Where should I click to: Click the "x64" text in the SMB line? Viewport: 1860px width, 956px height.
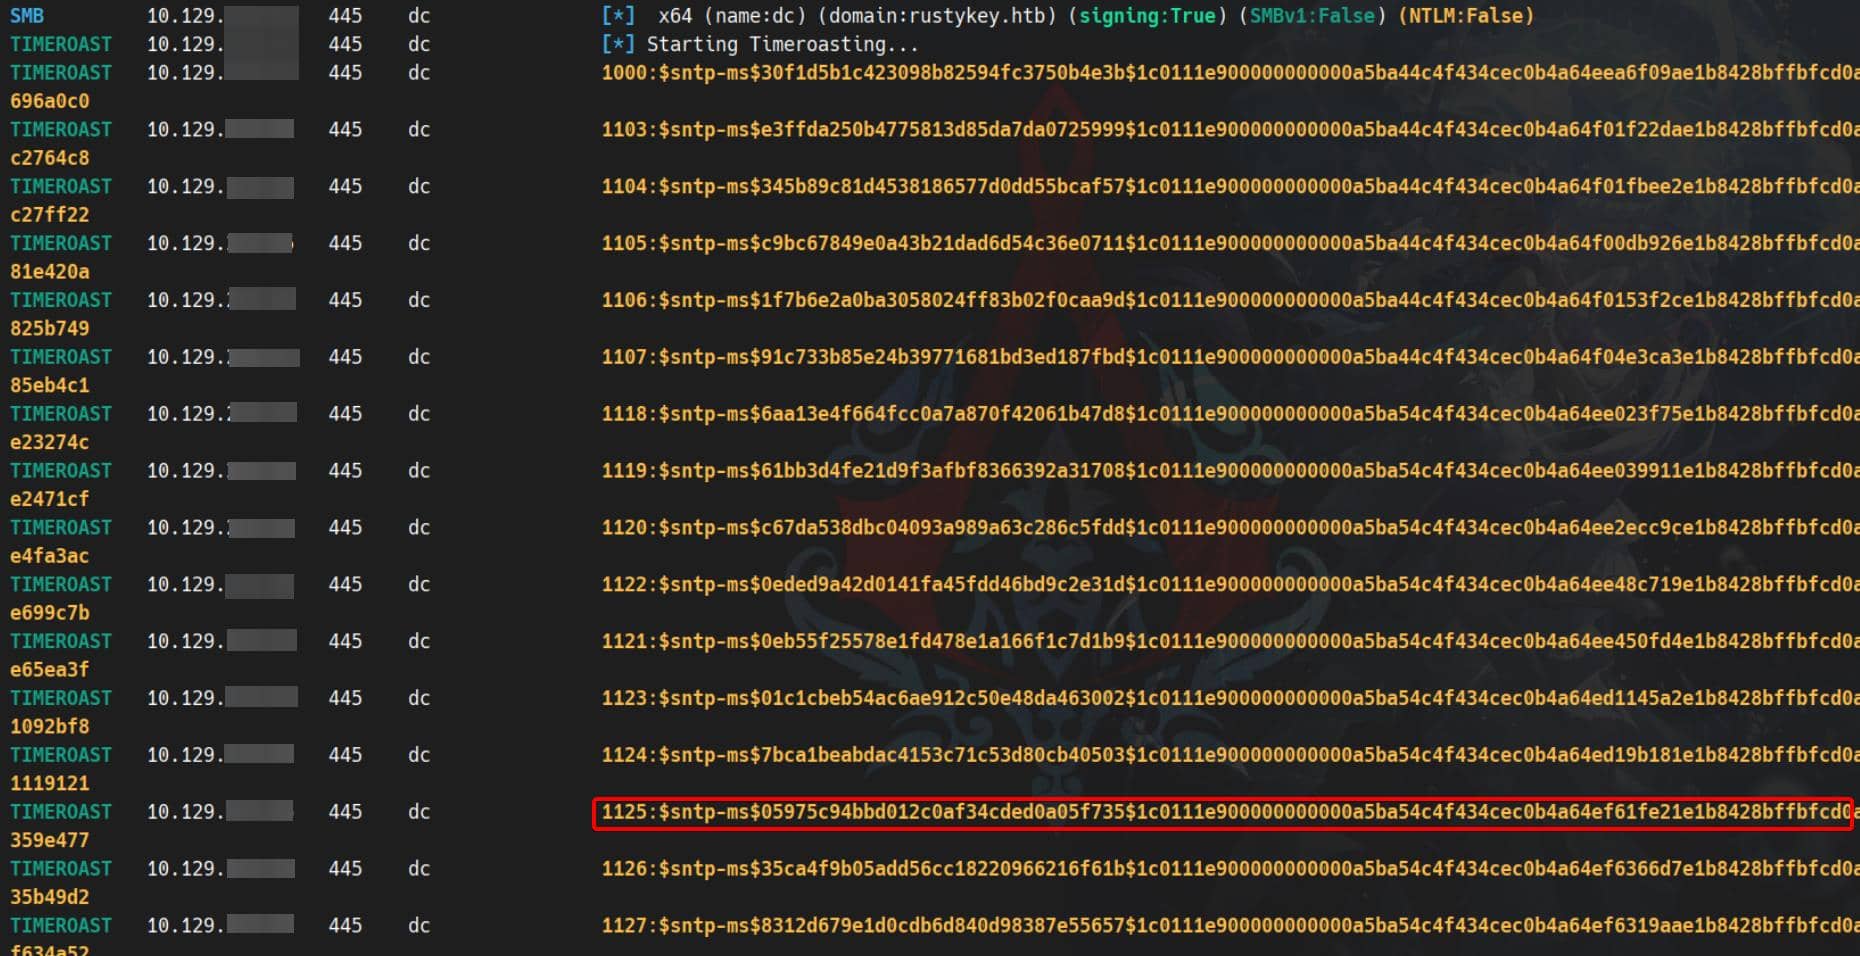tap(675, 16)
